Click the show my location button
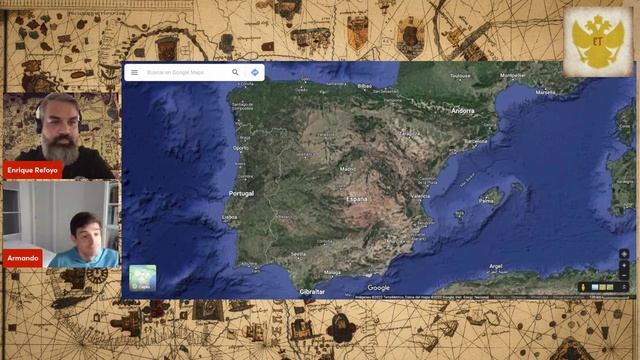Image resolution: width=640 pixels, height=360 pixels. pos(624,254)
